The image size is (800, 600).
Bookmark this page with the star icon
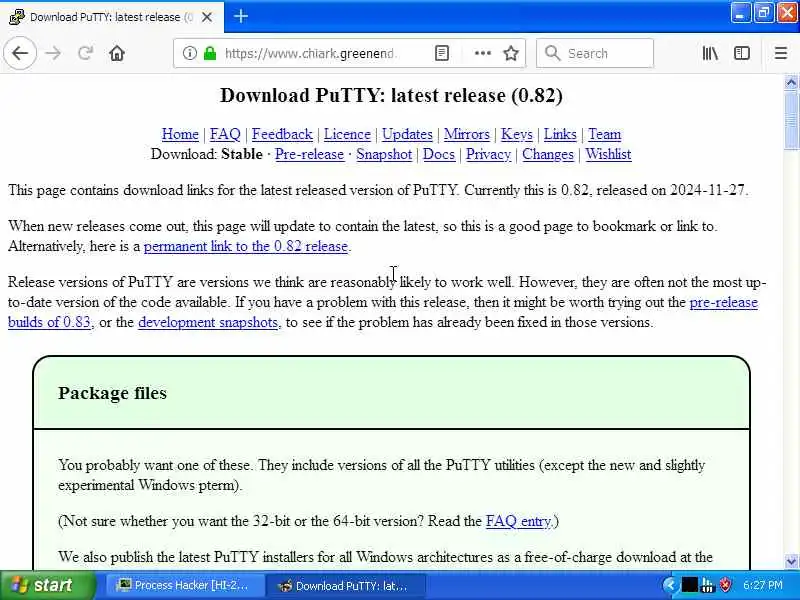coord(511,53)
